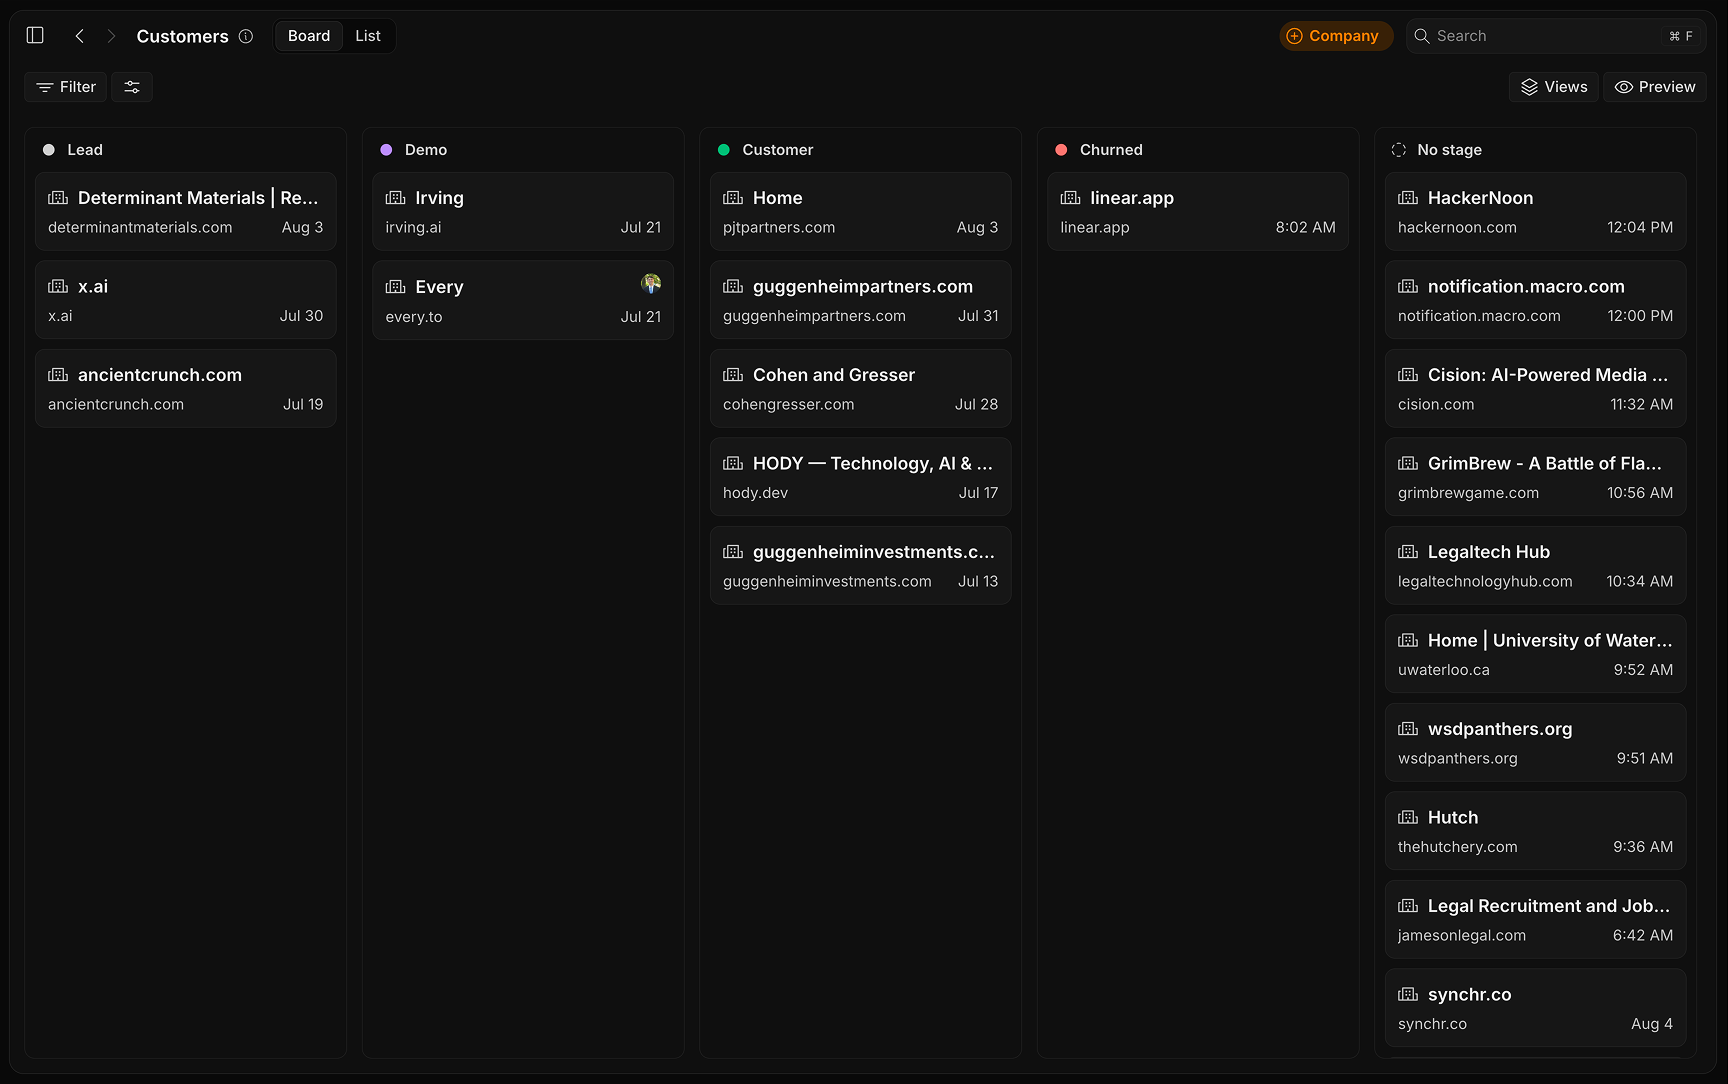The image size is (1728, 1084).
Task: Click the thehutchery.com domain text
Action: coord(1458,847)
